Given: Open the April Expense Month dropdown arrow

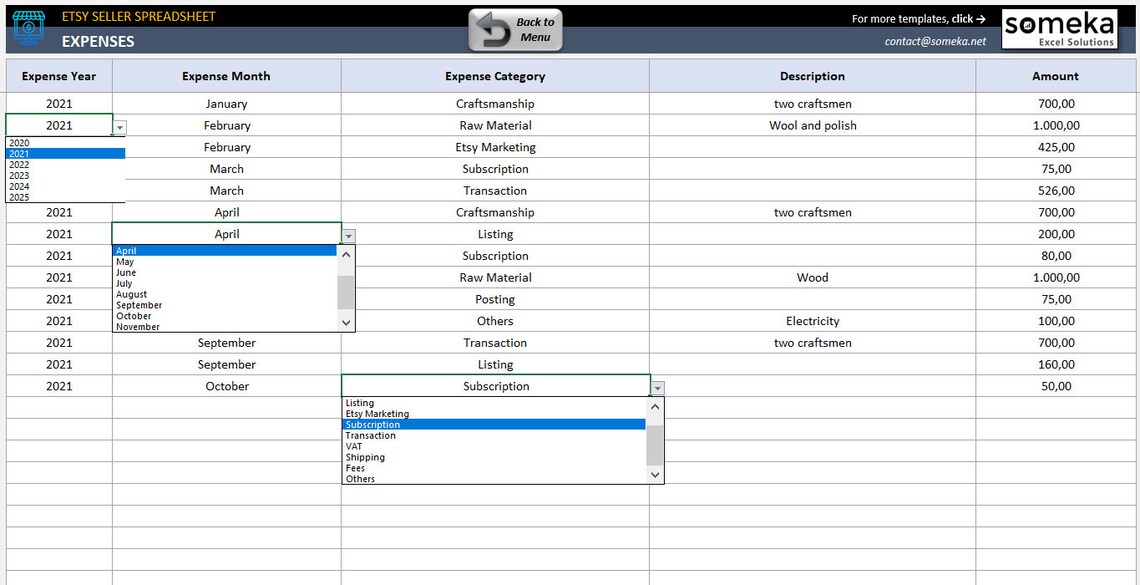Looking at the screenshot, I should coord(349,236).
